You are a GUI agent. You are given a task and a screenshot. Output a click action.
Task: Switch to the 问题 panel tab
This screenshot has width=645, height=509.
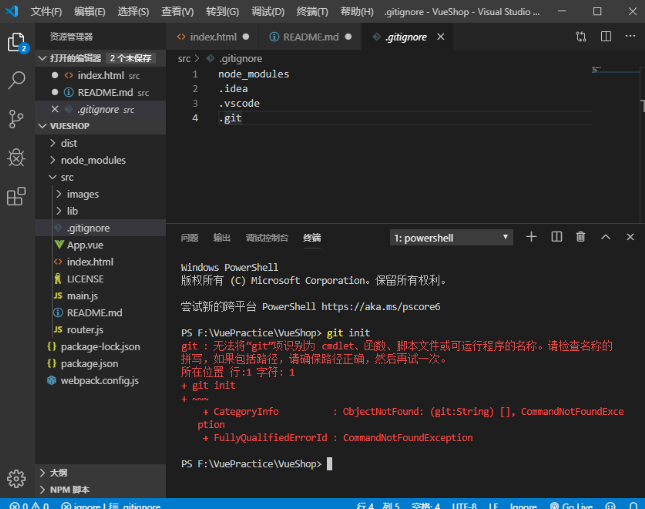point(189,238)
